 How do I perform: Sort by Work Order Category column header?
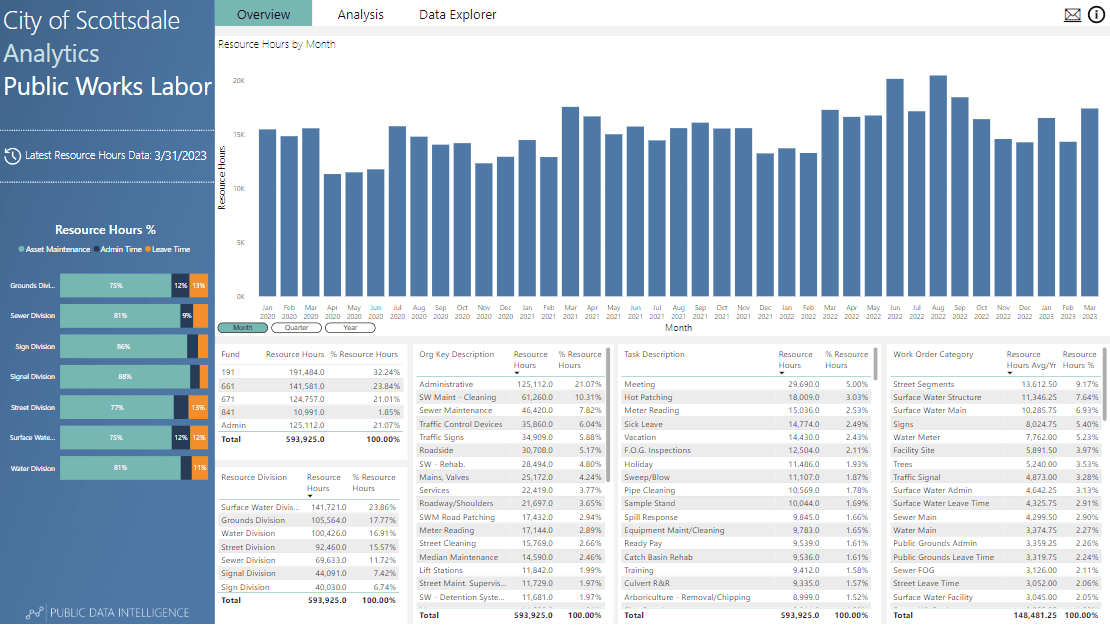(933, 354)
